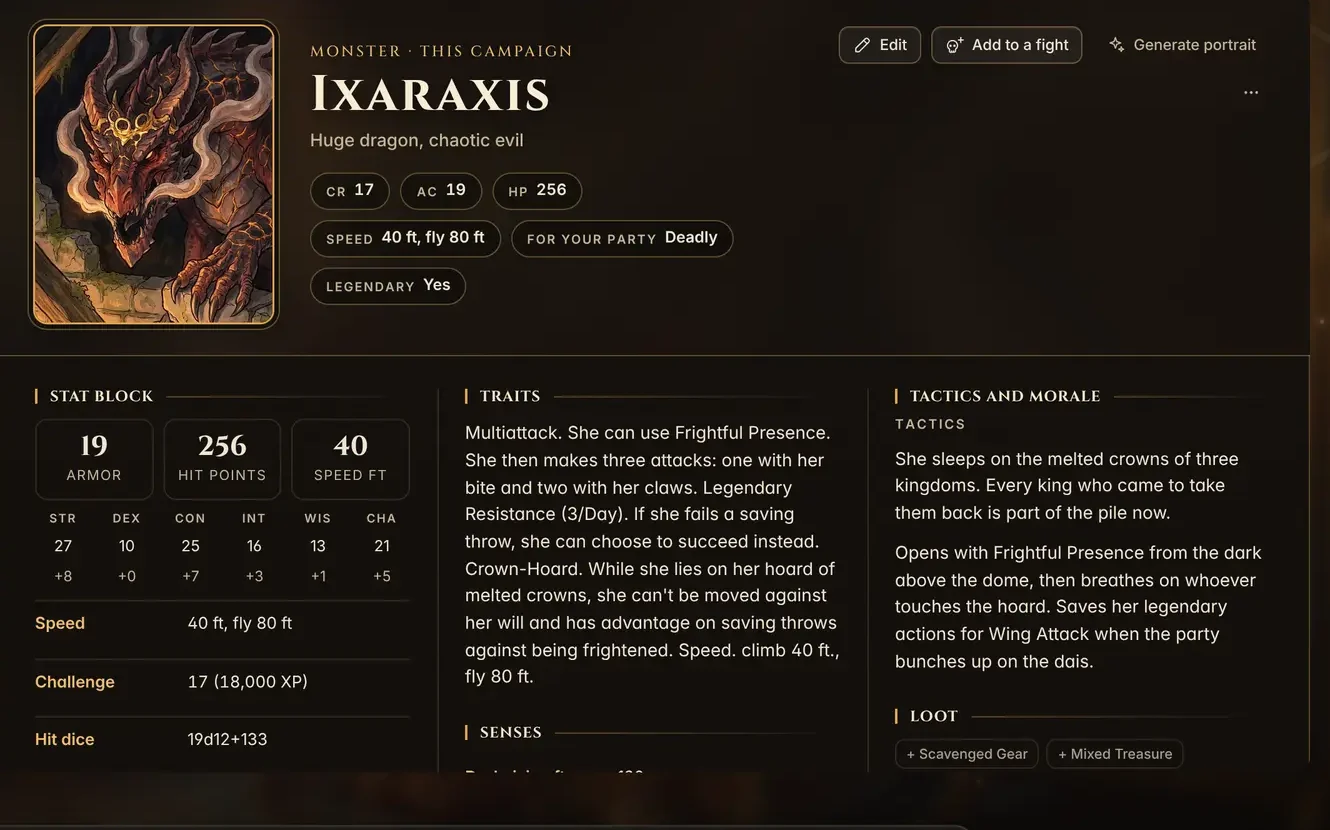1330x830 pixels.
Task: Add Scavenged Gear loot
Action: [966, 754]
